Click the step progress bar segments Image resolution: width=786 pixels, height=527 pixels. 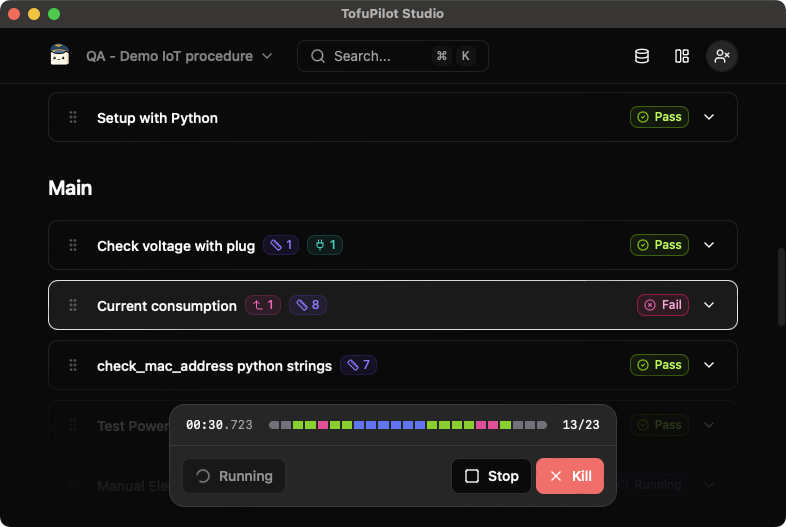[x=408, y=425]
